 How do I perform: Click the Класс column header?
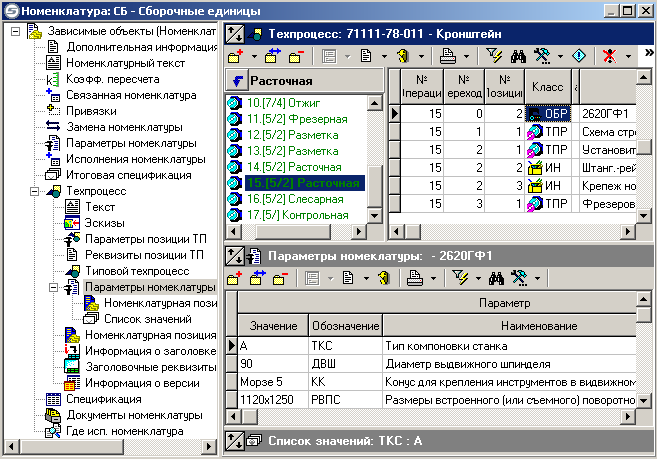click(x=547, y=88)
